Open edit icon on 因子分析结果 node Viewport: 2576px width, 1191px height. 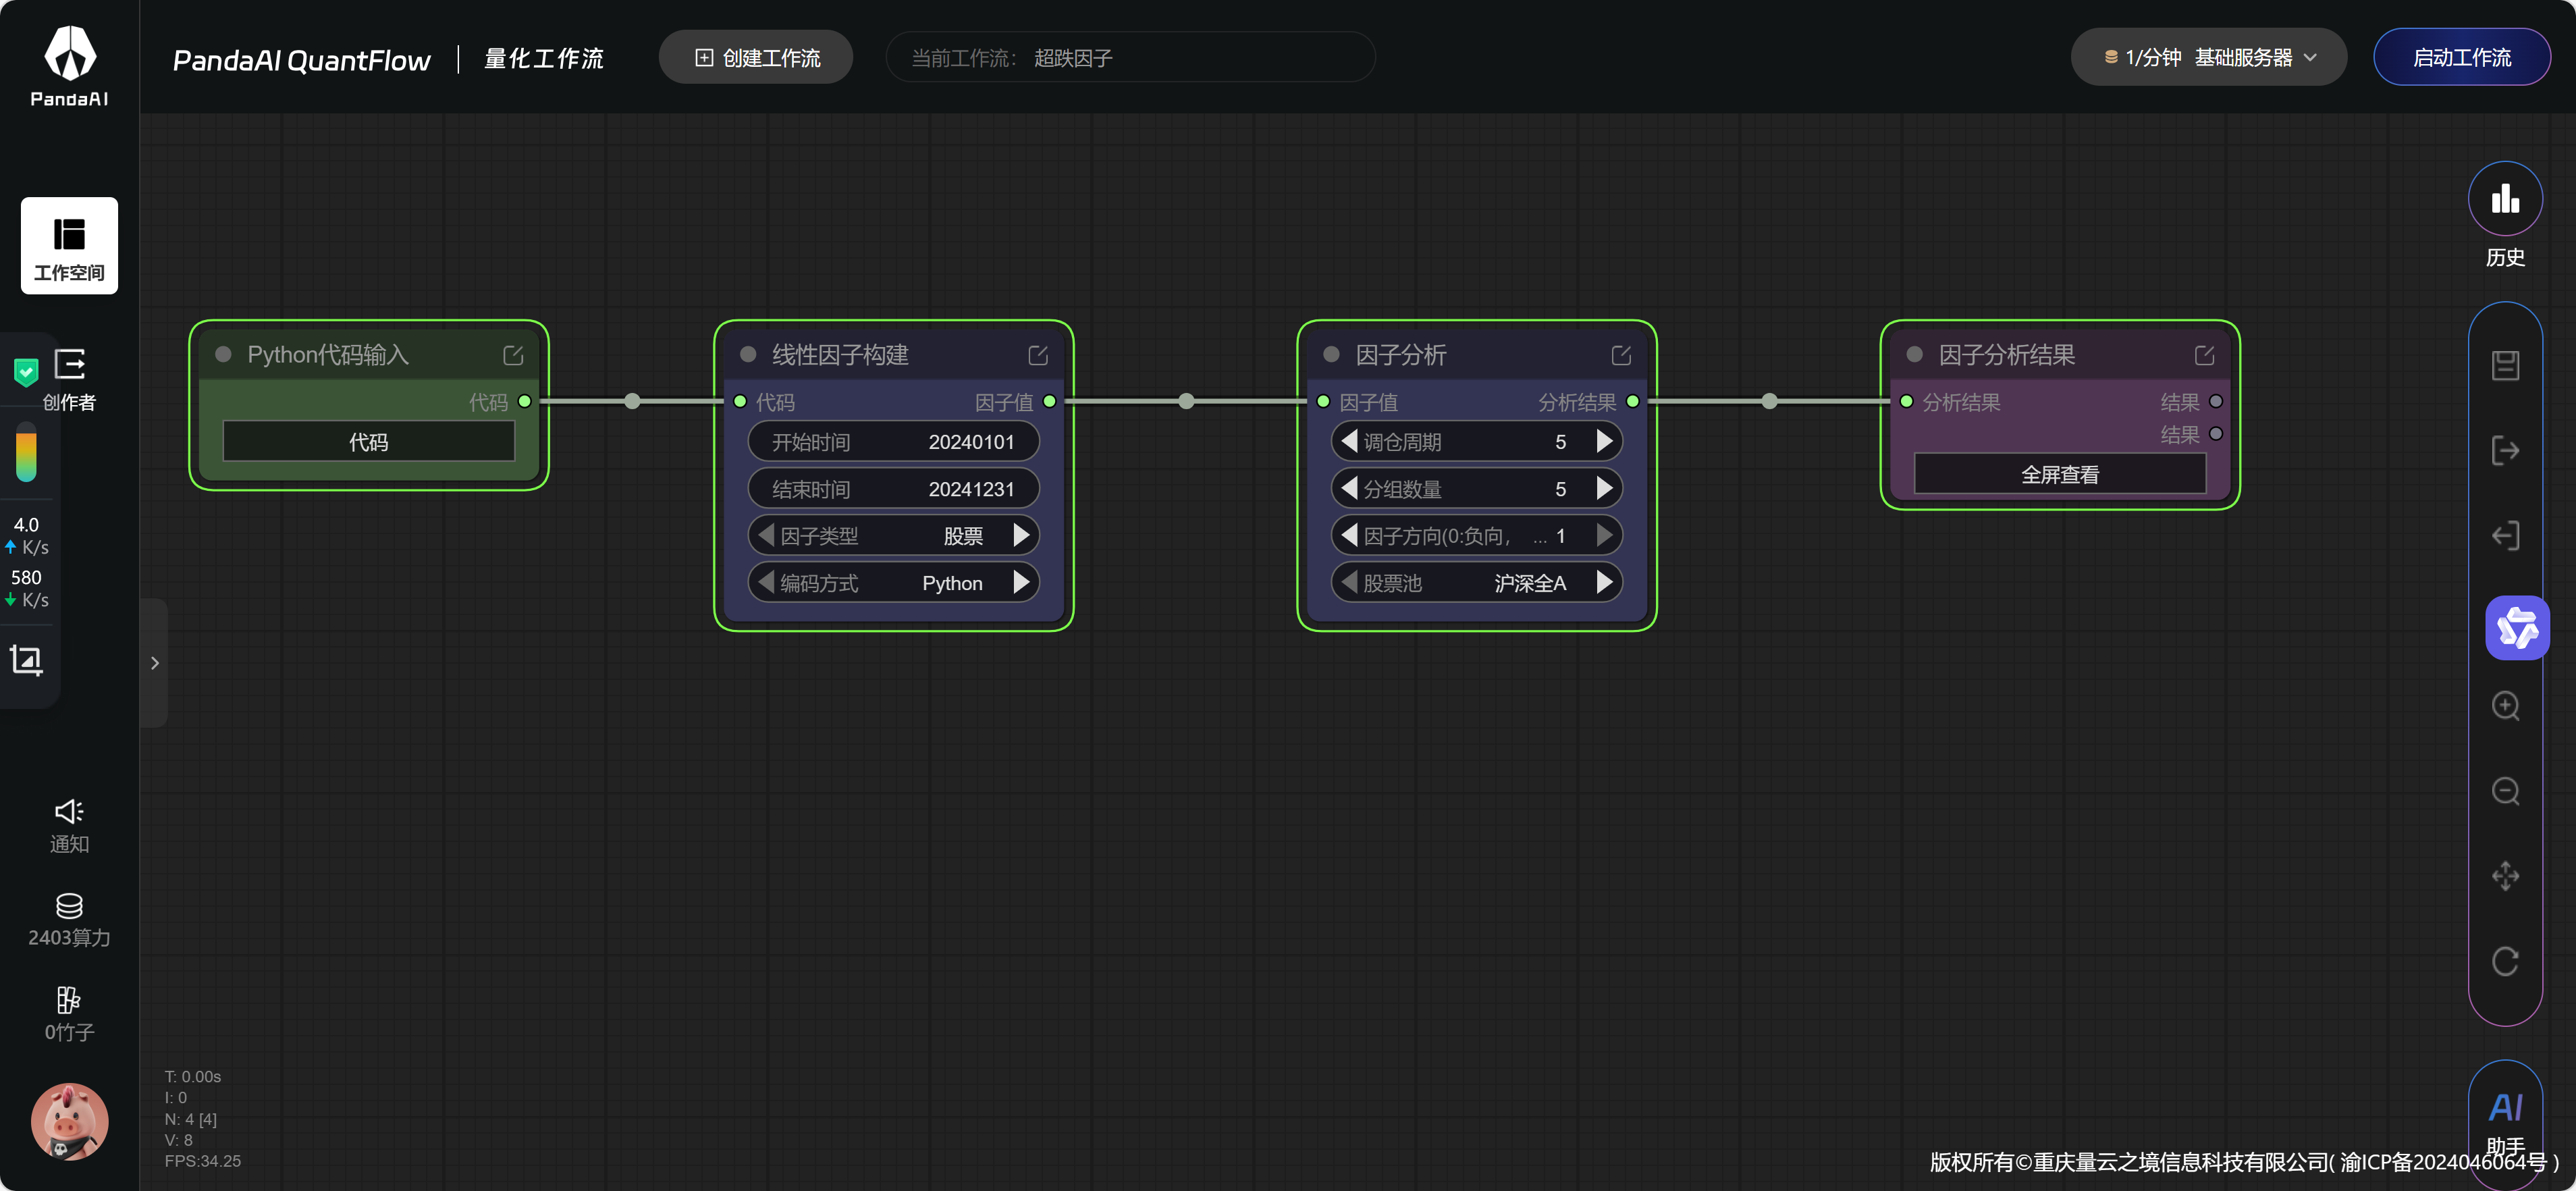(x=2204, y=355)
